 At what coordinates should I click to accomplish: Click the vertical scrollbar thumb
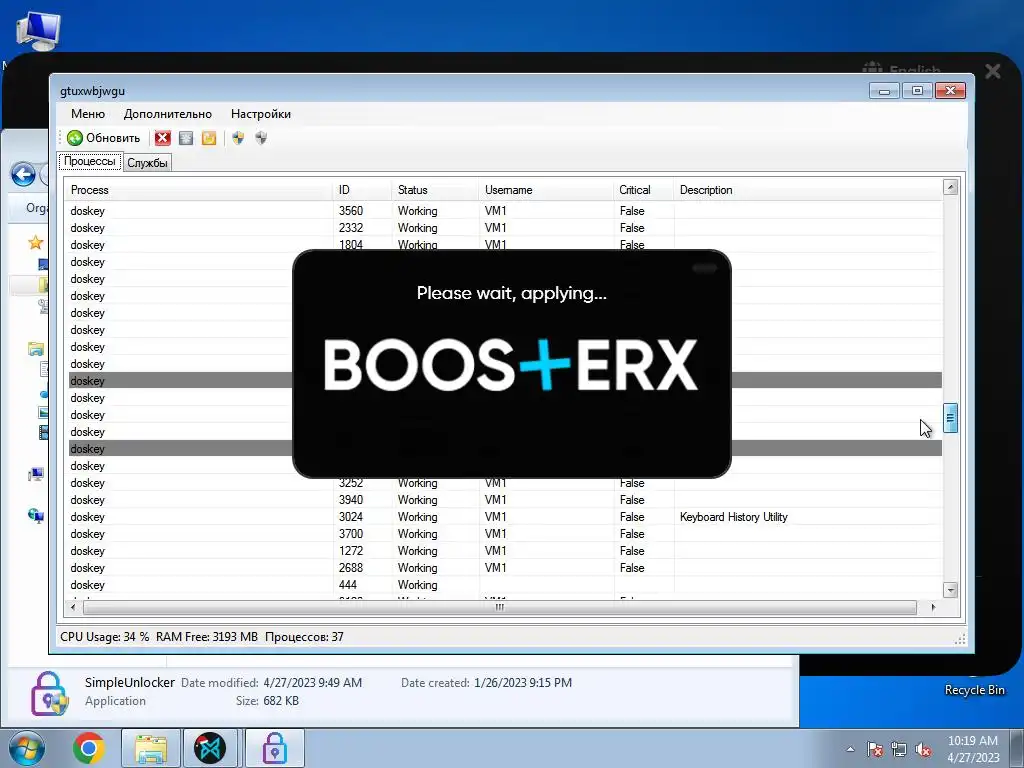coord(950,418)
